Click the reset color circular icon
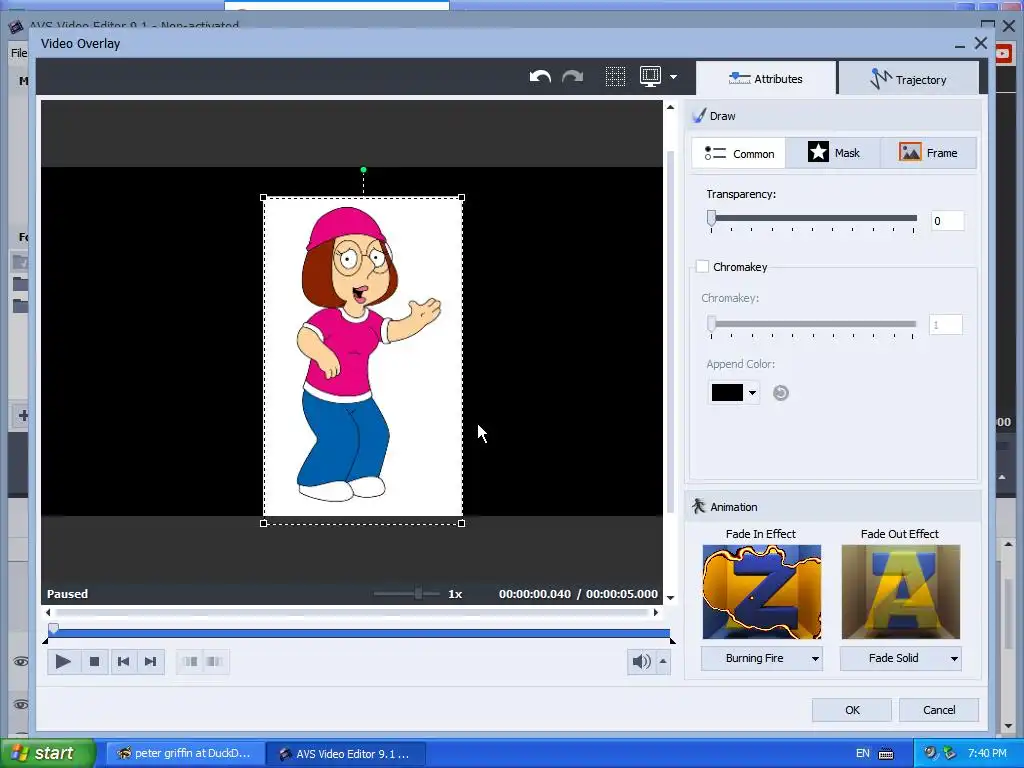Viewport: 1024px width, 768px height. [x=780, y=392]
